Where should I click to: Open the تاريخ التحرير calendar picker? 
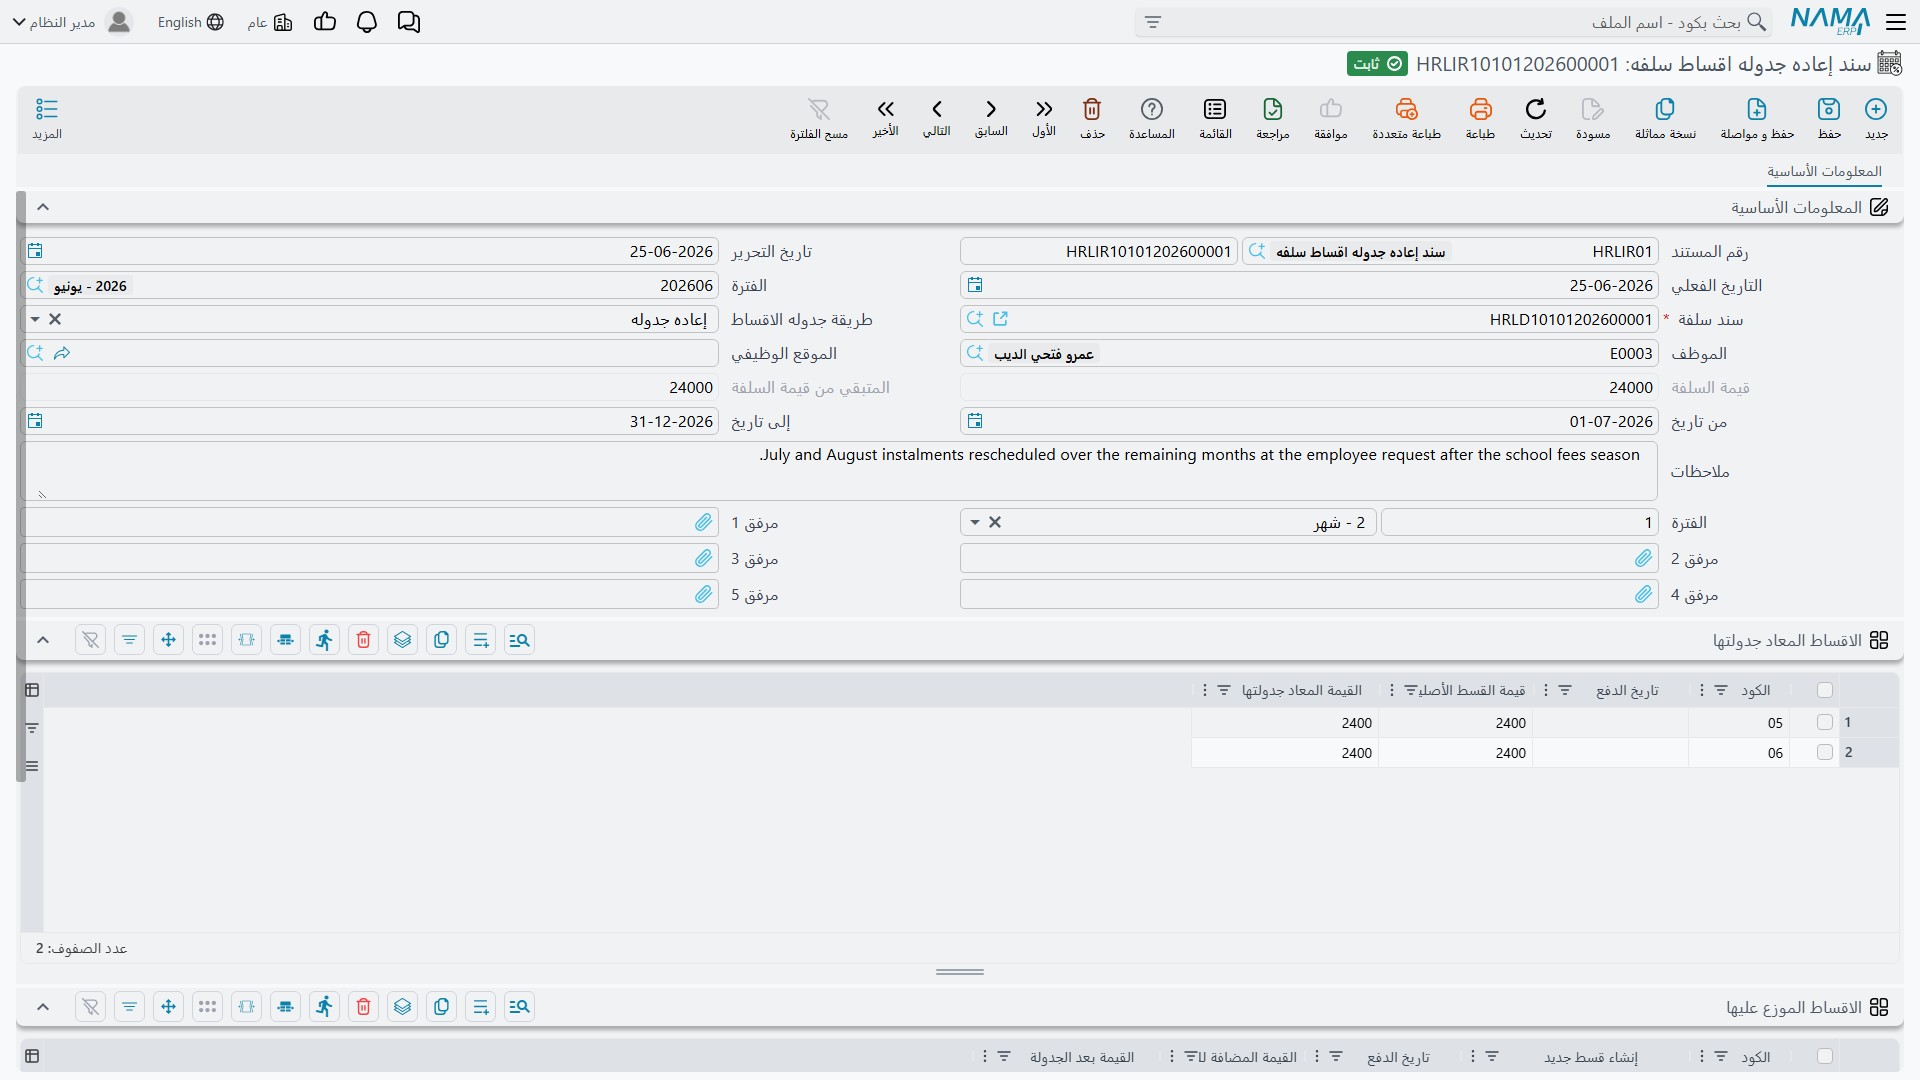point(35,251)
